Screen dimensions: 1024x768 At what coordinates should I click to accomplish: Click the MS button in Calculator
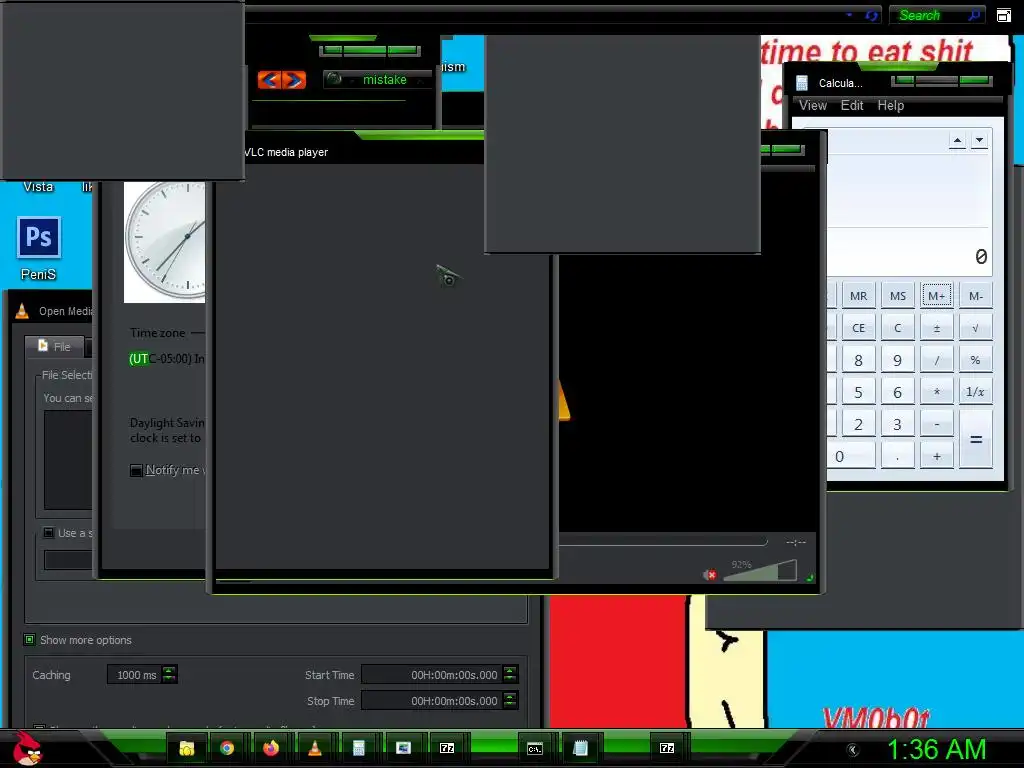898,296
